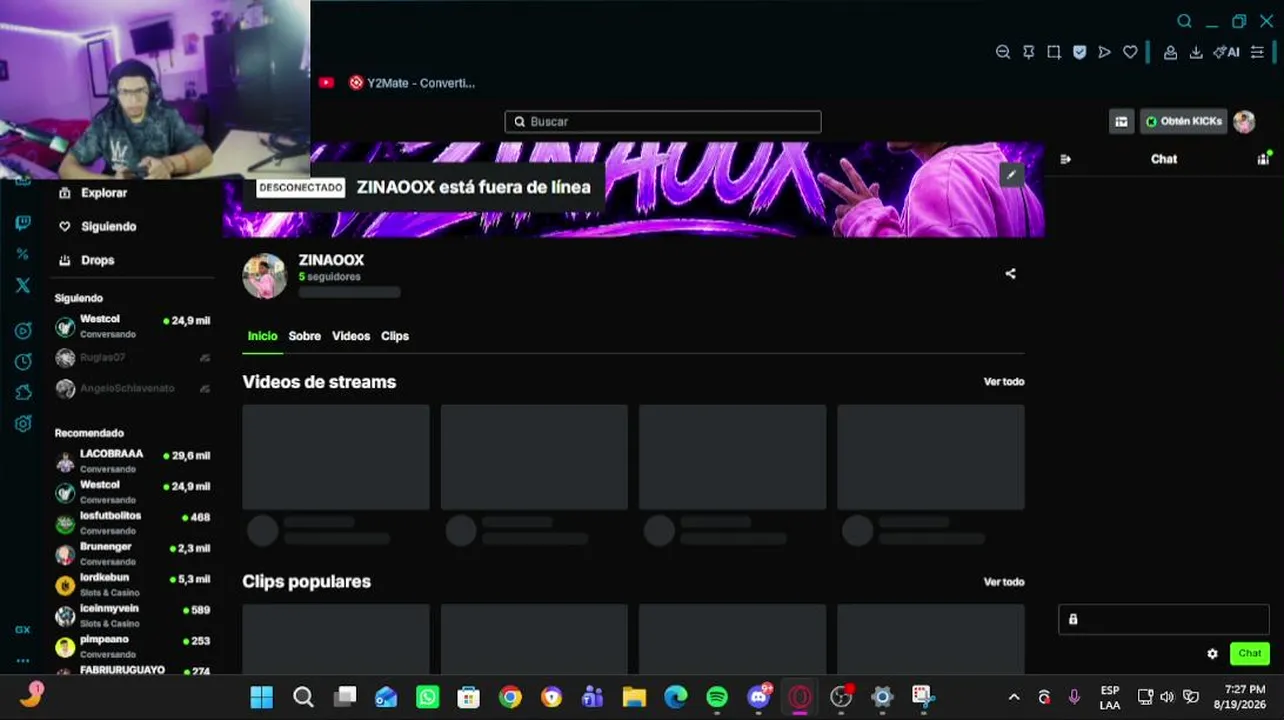Viewport: 1284px width, 720px height.
Task: Open recommended channel iceinmyvein
Action: tap(133, 615)
